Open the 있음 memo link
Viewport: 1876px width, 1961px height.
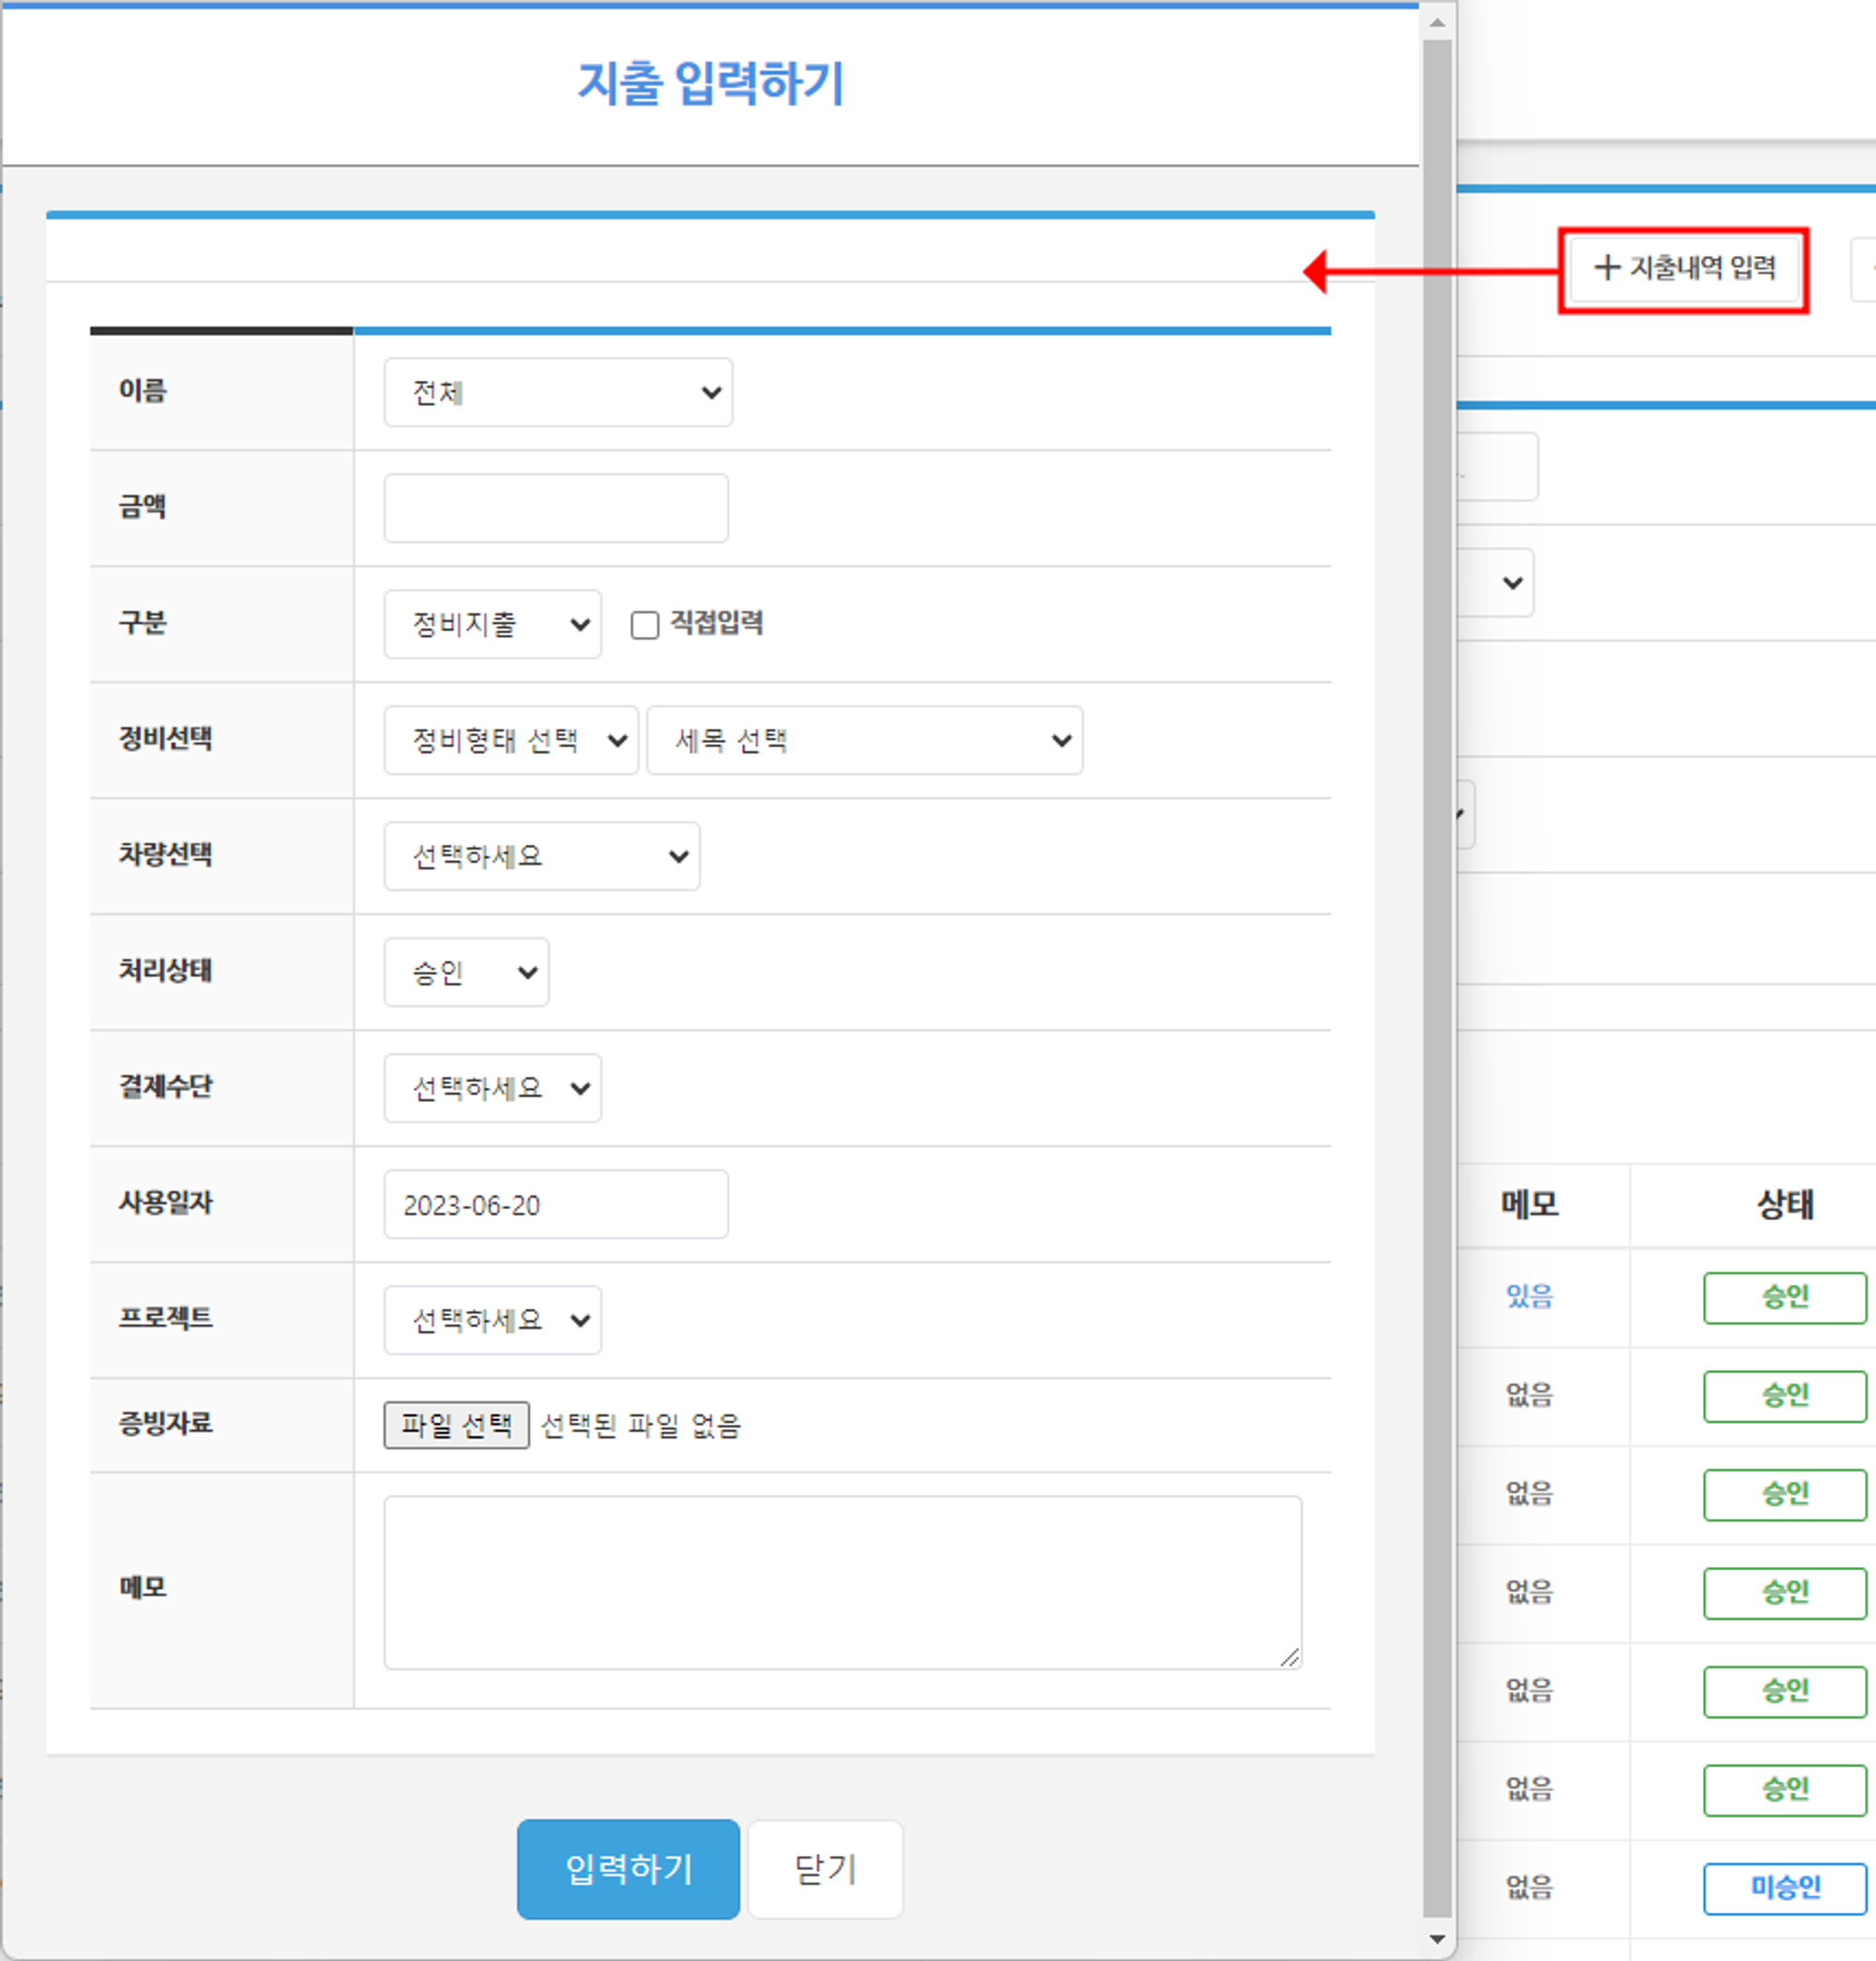pyautogui.click(x=1530, y=1297)
